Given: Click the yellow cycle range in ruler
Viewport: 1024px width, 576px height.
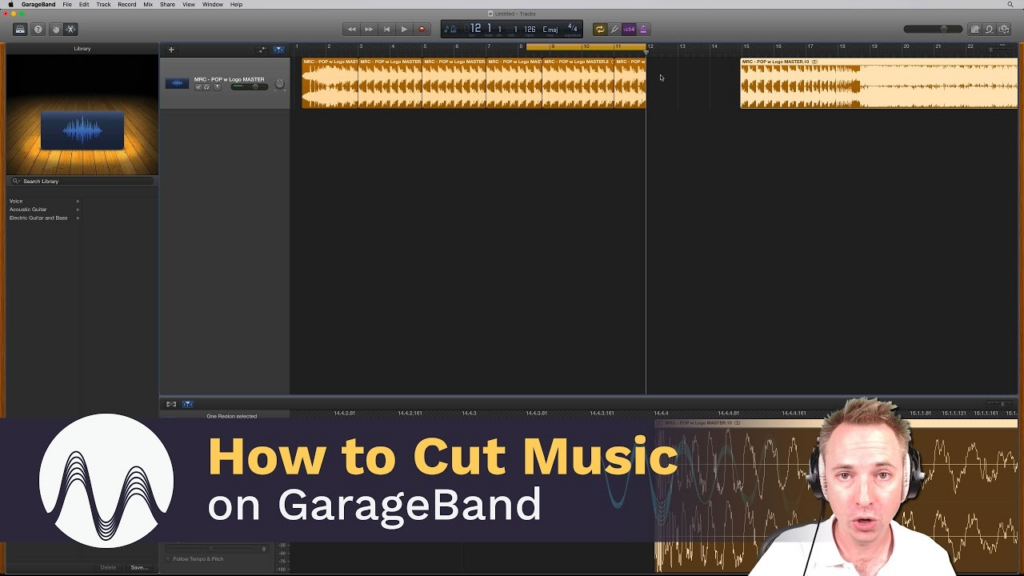Looking at the screenshot, I should point(586,47).
